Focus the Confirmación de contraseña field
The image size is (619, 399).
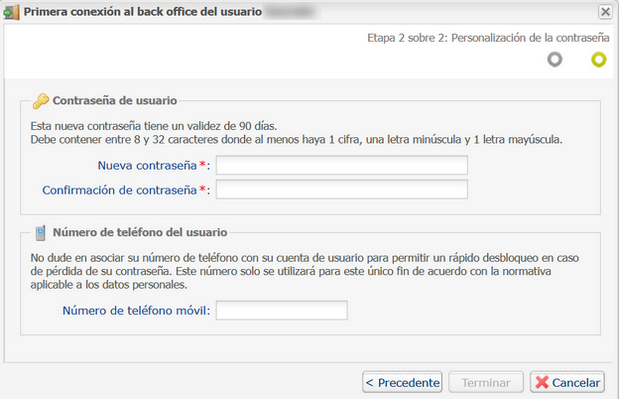[x=342, y=189]
